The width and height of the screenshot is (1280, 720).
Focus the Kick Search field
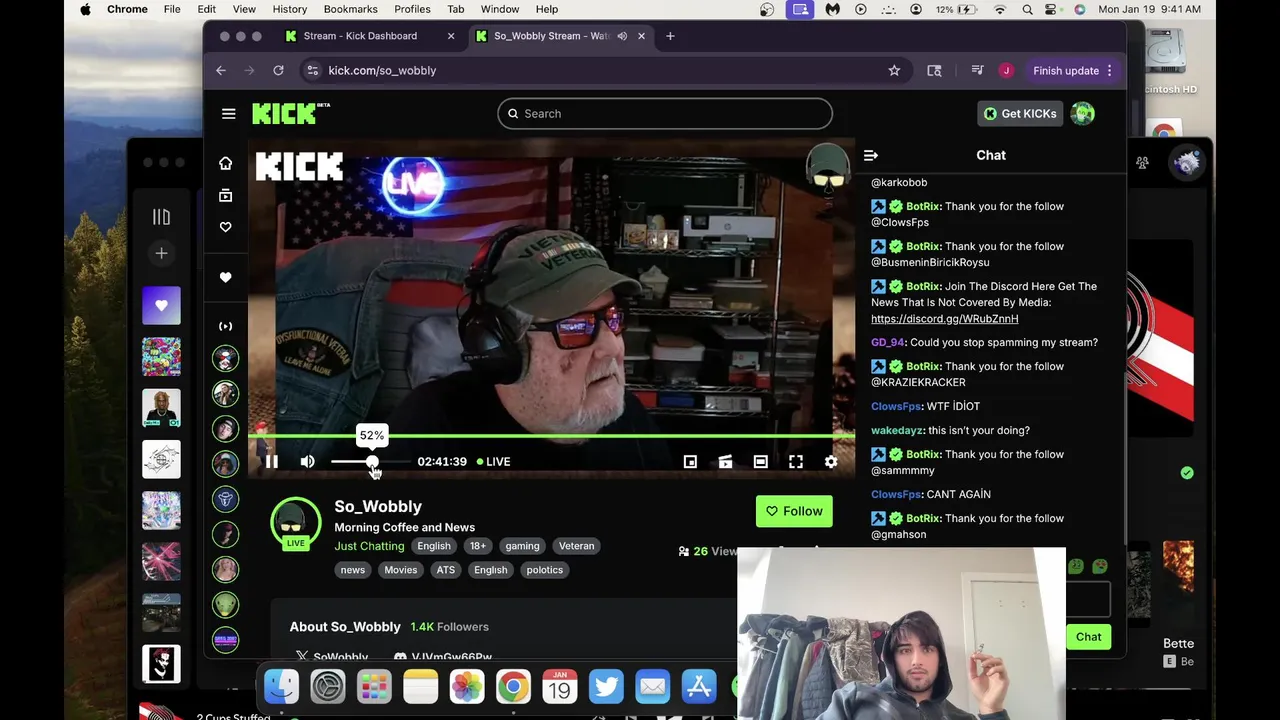click(x=665, y=113)
